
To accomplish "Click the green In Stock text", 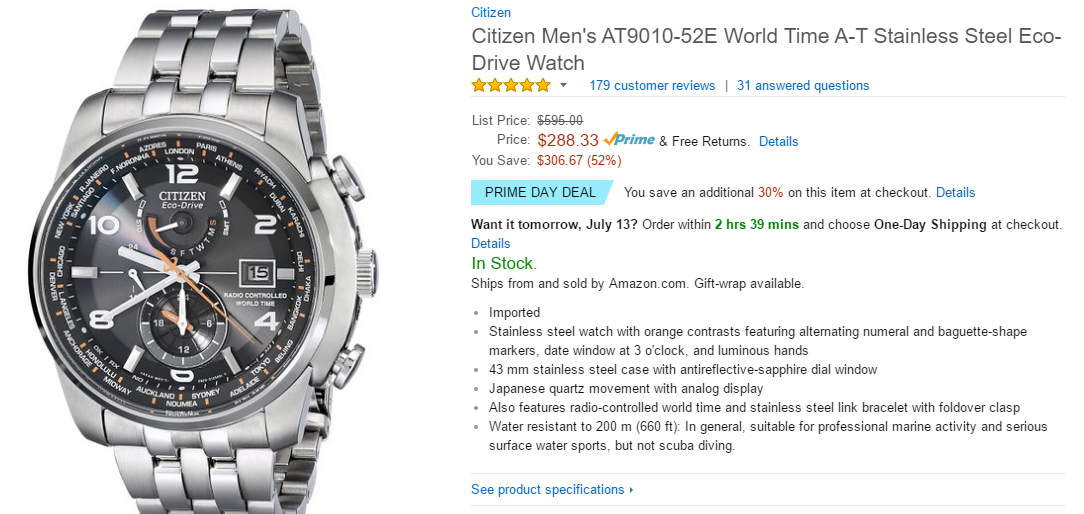I will point(504,264).
